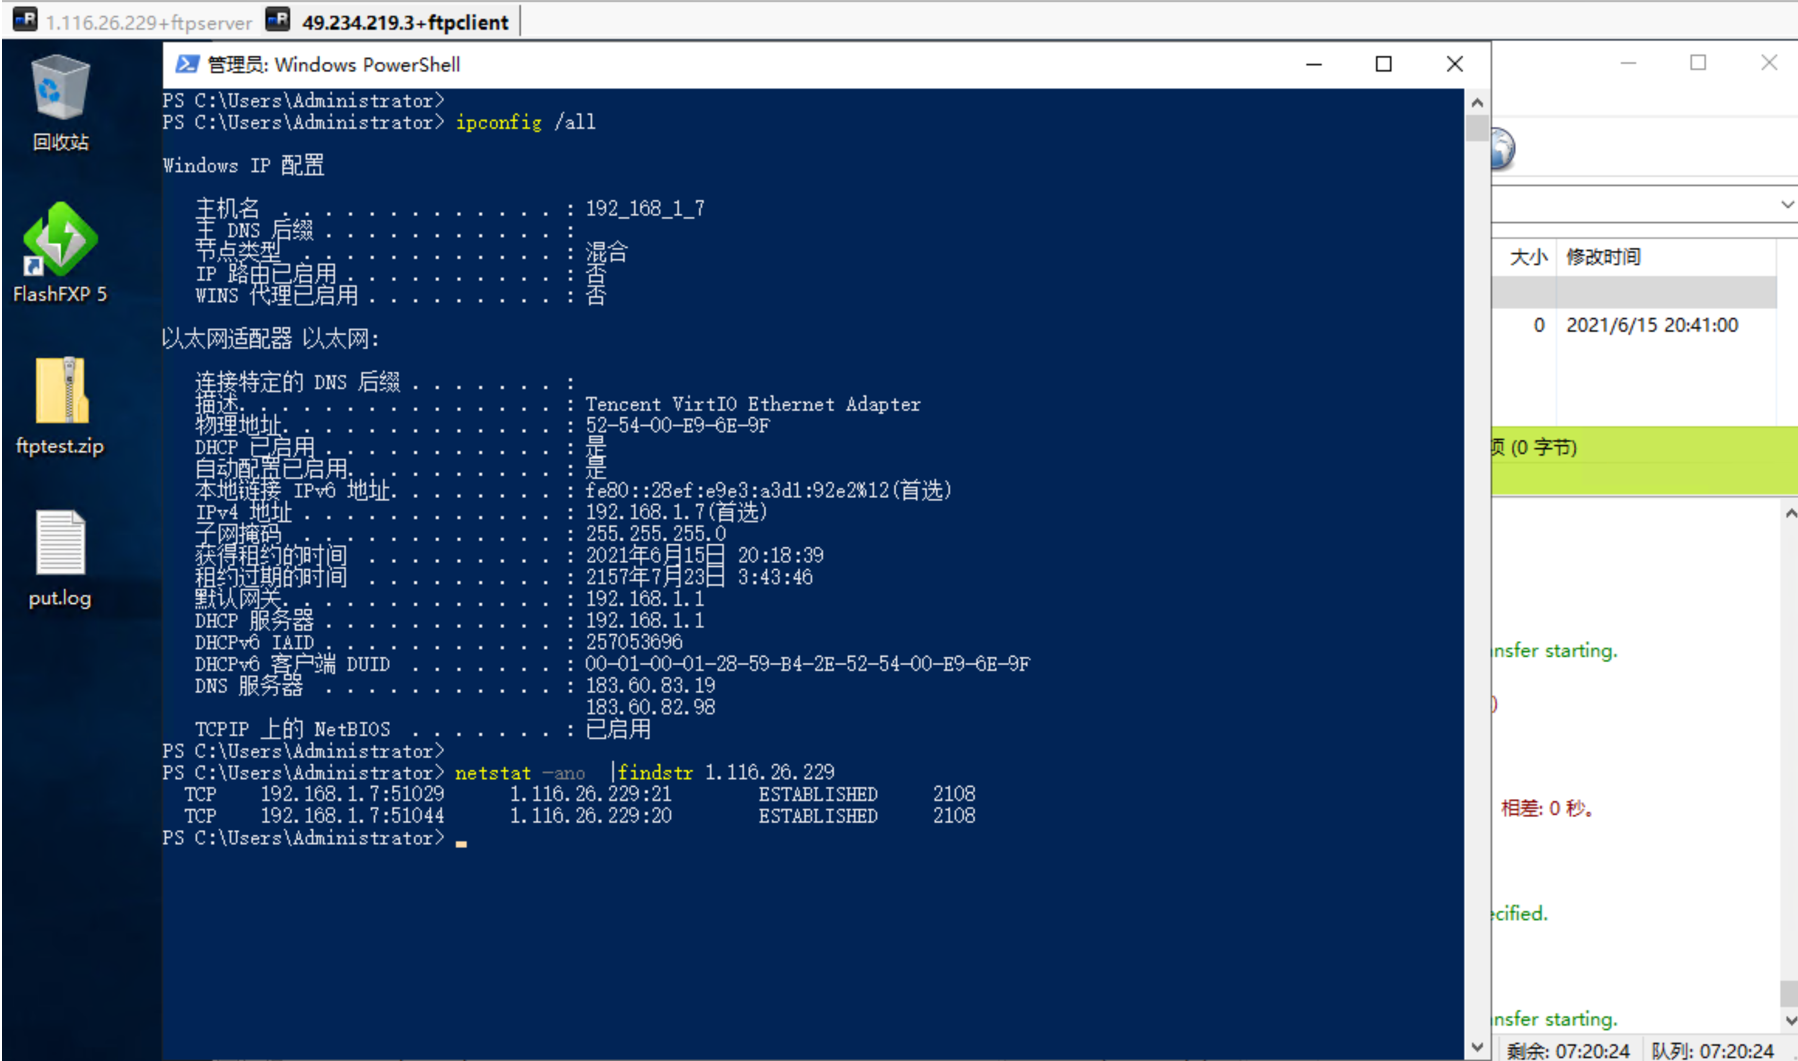Click the 192.168.1.7:51029 connection row
The width and height of the screenshot is (1798, 1061).
(x=579, y=794)
